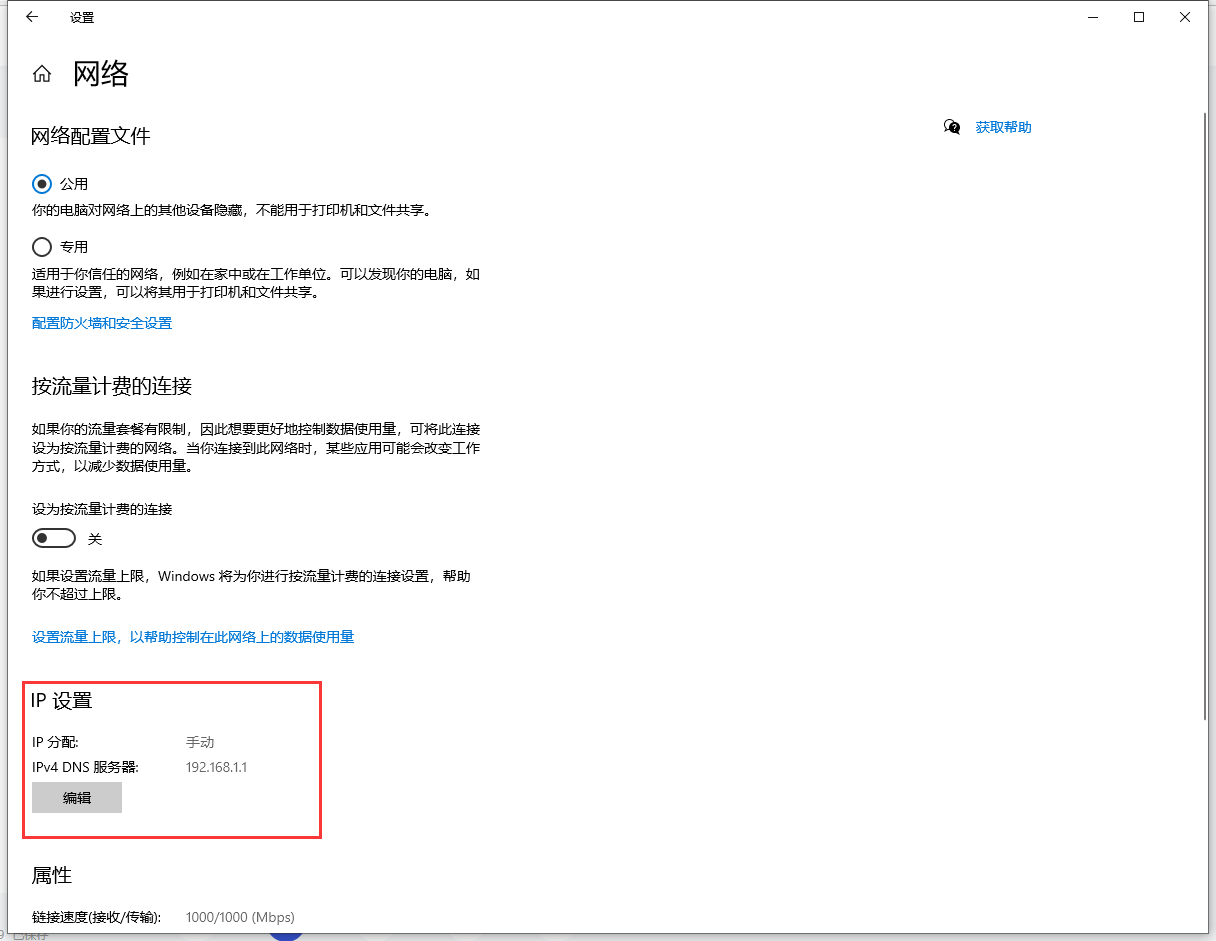The image size is (1216, 941).
Task: Click the 属性 heading
Action: pos(52,875)
